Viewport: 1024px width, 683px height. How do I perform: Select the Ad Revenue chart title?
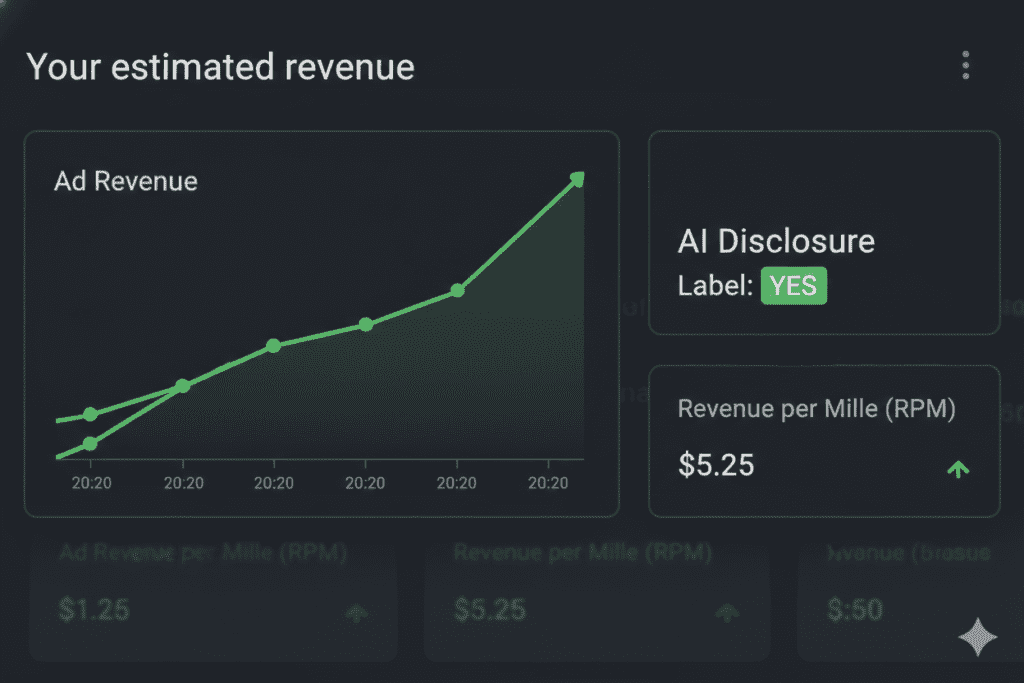(x=125, y=181)
